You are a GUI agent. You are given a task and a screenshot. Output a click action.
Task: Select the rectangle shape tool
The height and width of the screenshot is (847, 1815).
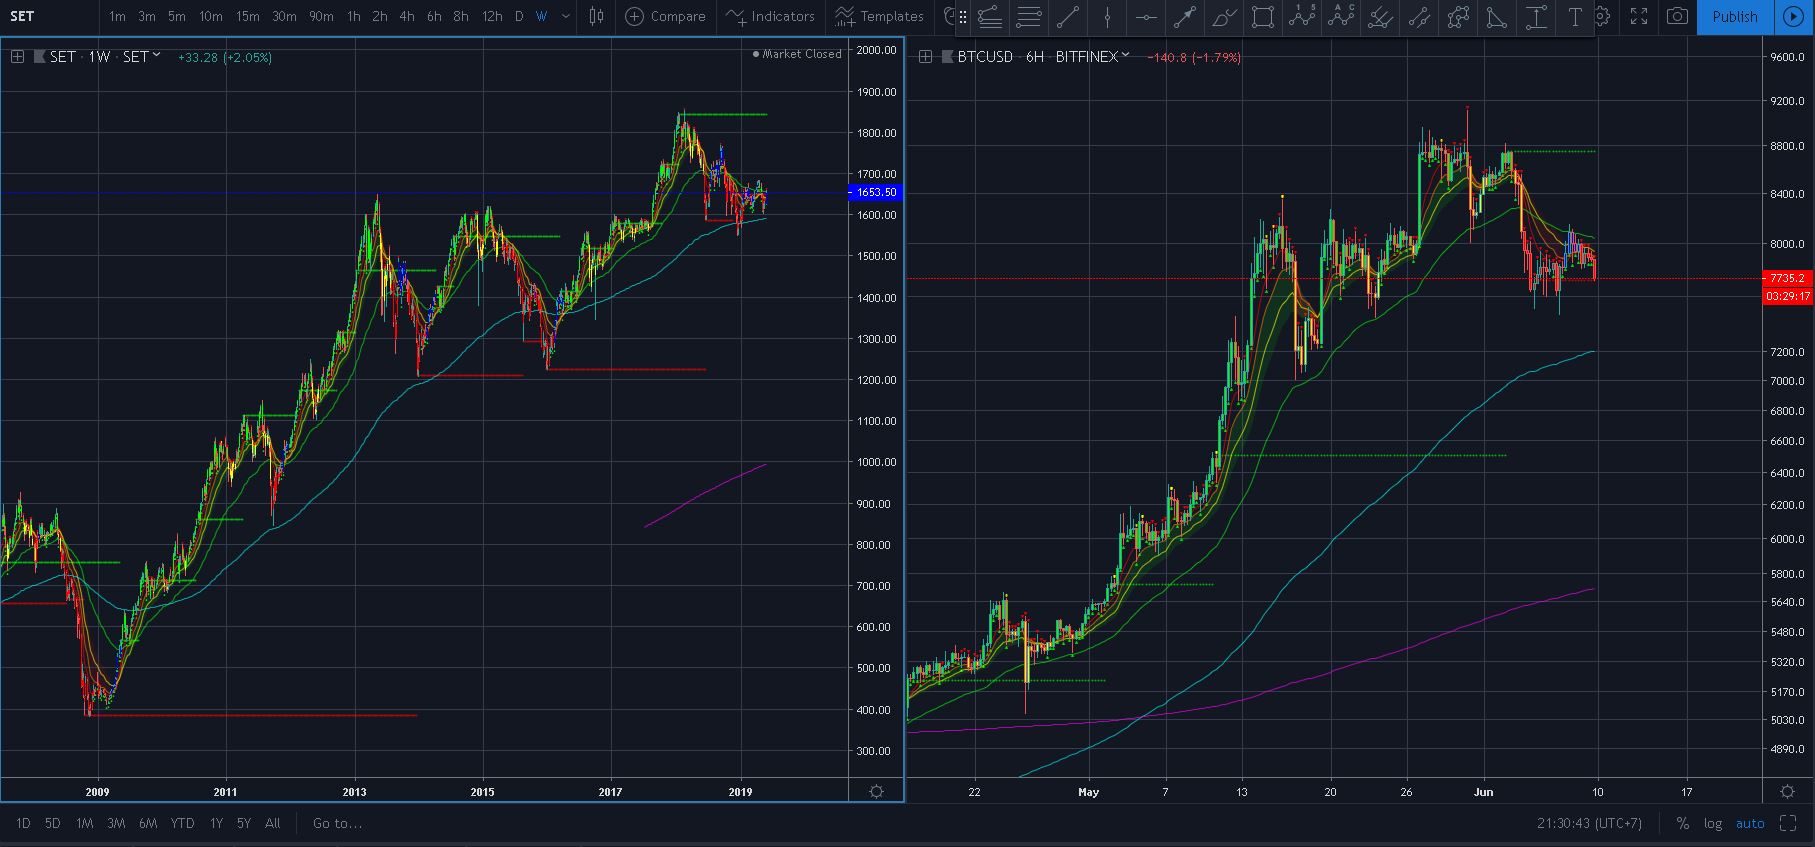pyautogui.click(x=1263, y=16)
